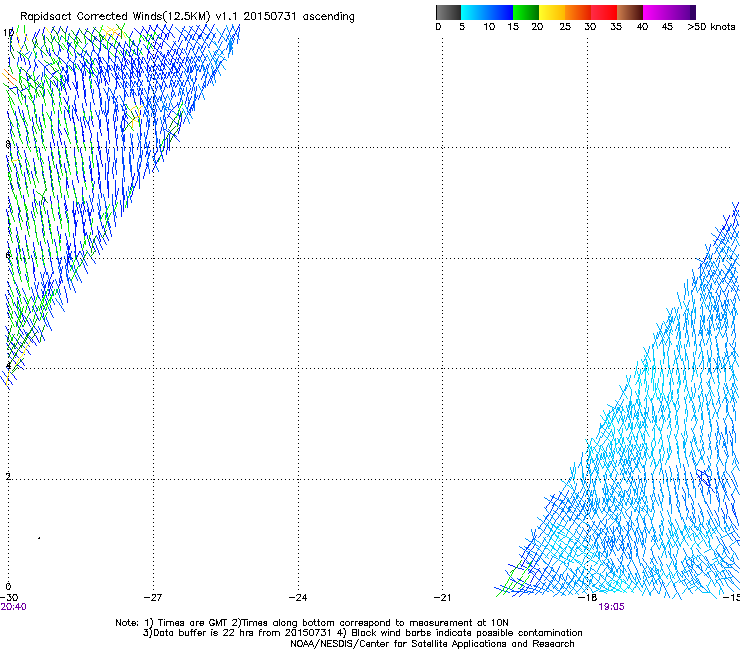
Task: Click the green 15-20 knots color swatch
Action: tap(526, 12)
